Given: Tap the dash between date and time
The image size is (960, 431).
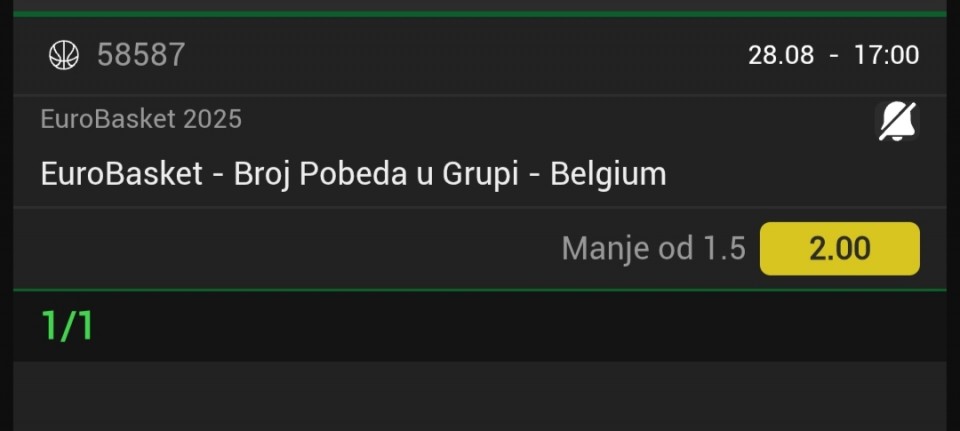Looking at the screenshot, I should (x=834, y=56).
